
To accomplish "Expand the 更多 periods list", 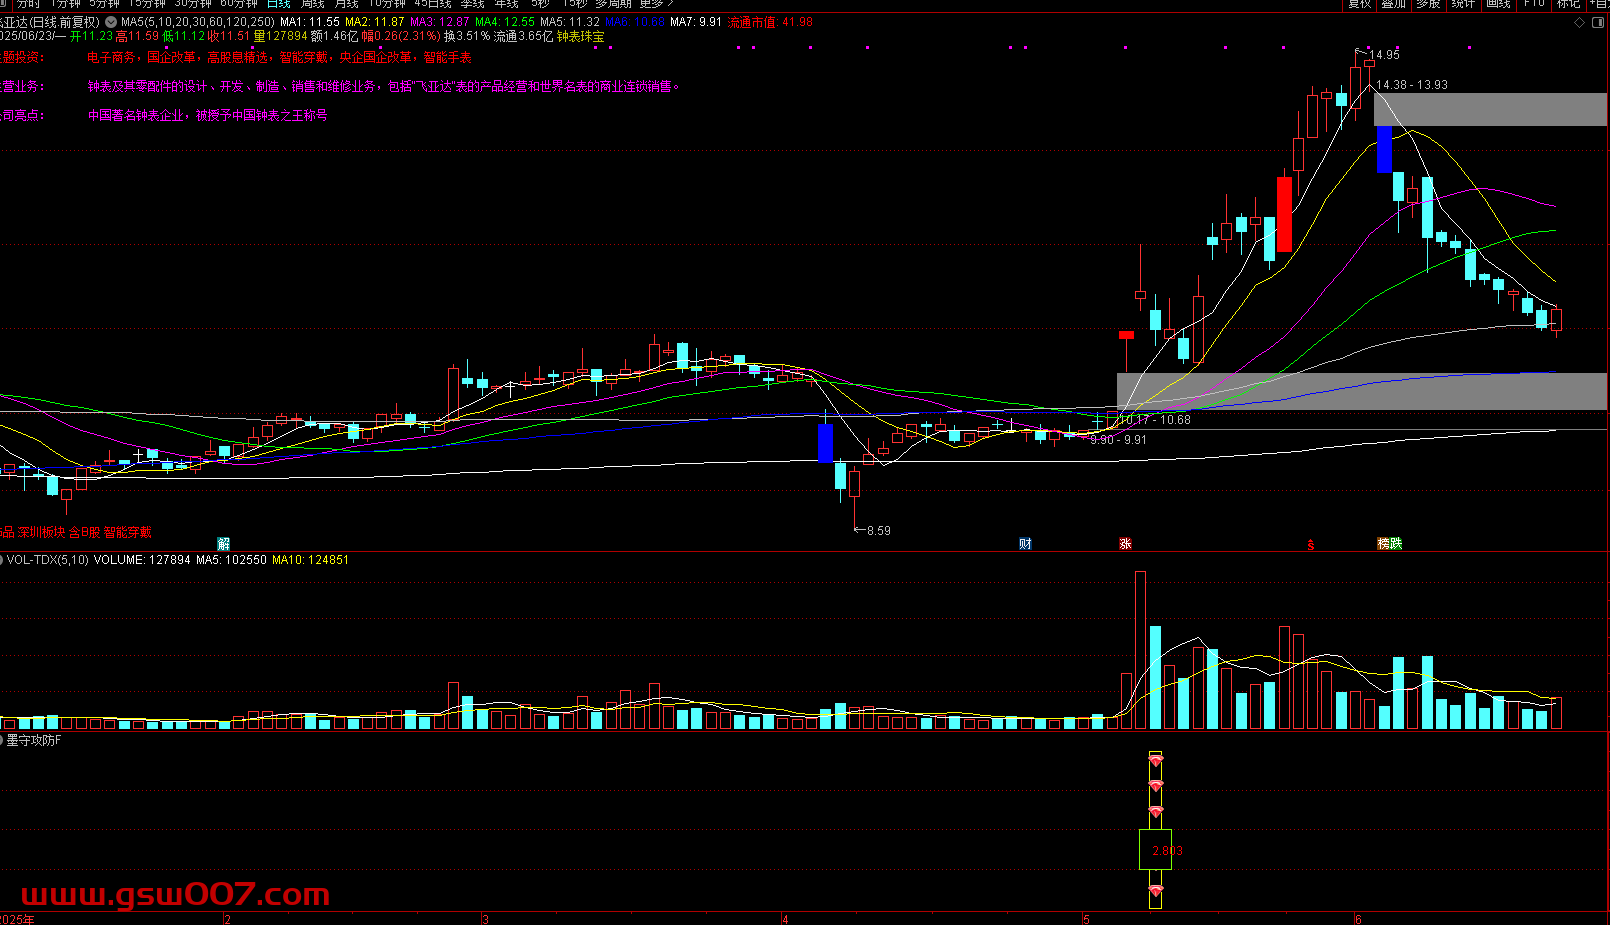I will (656, 4).
